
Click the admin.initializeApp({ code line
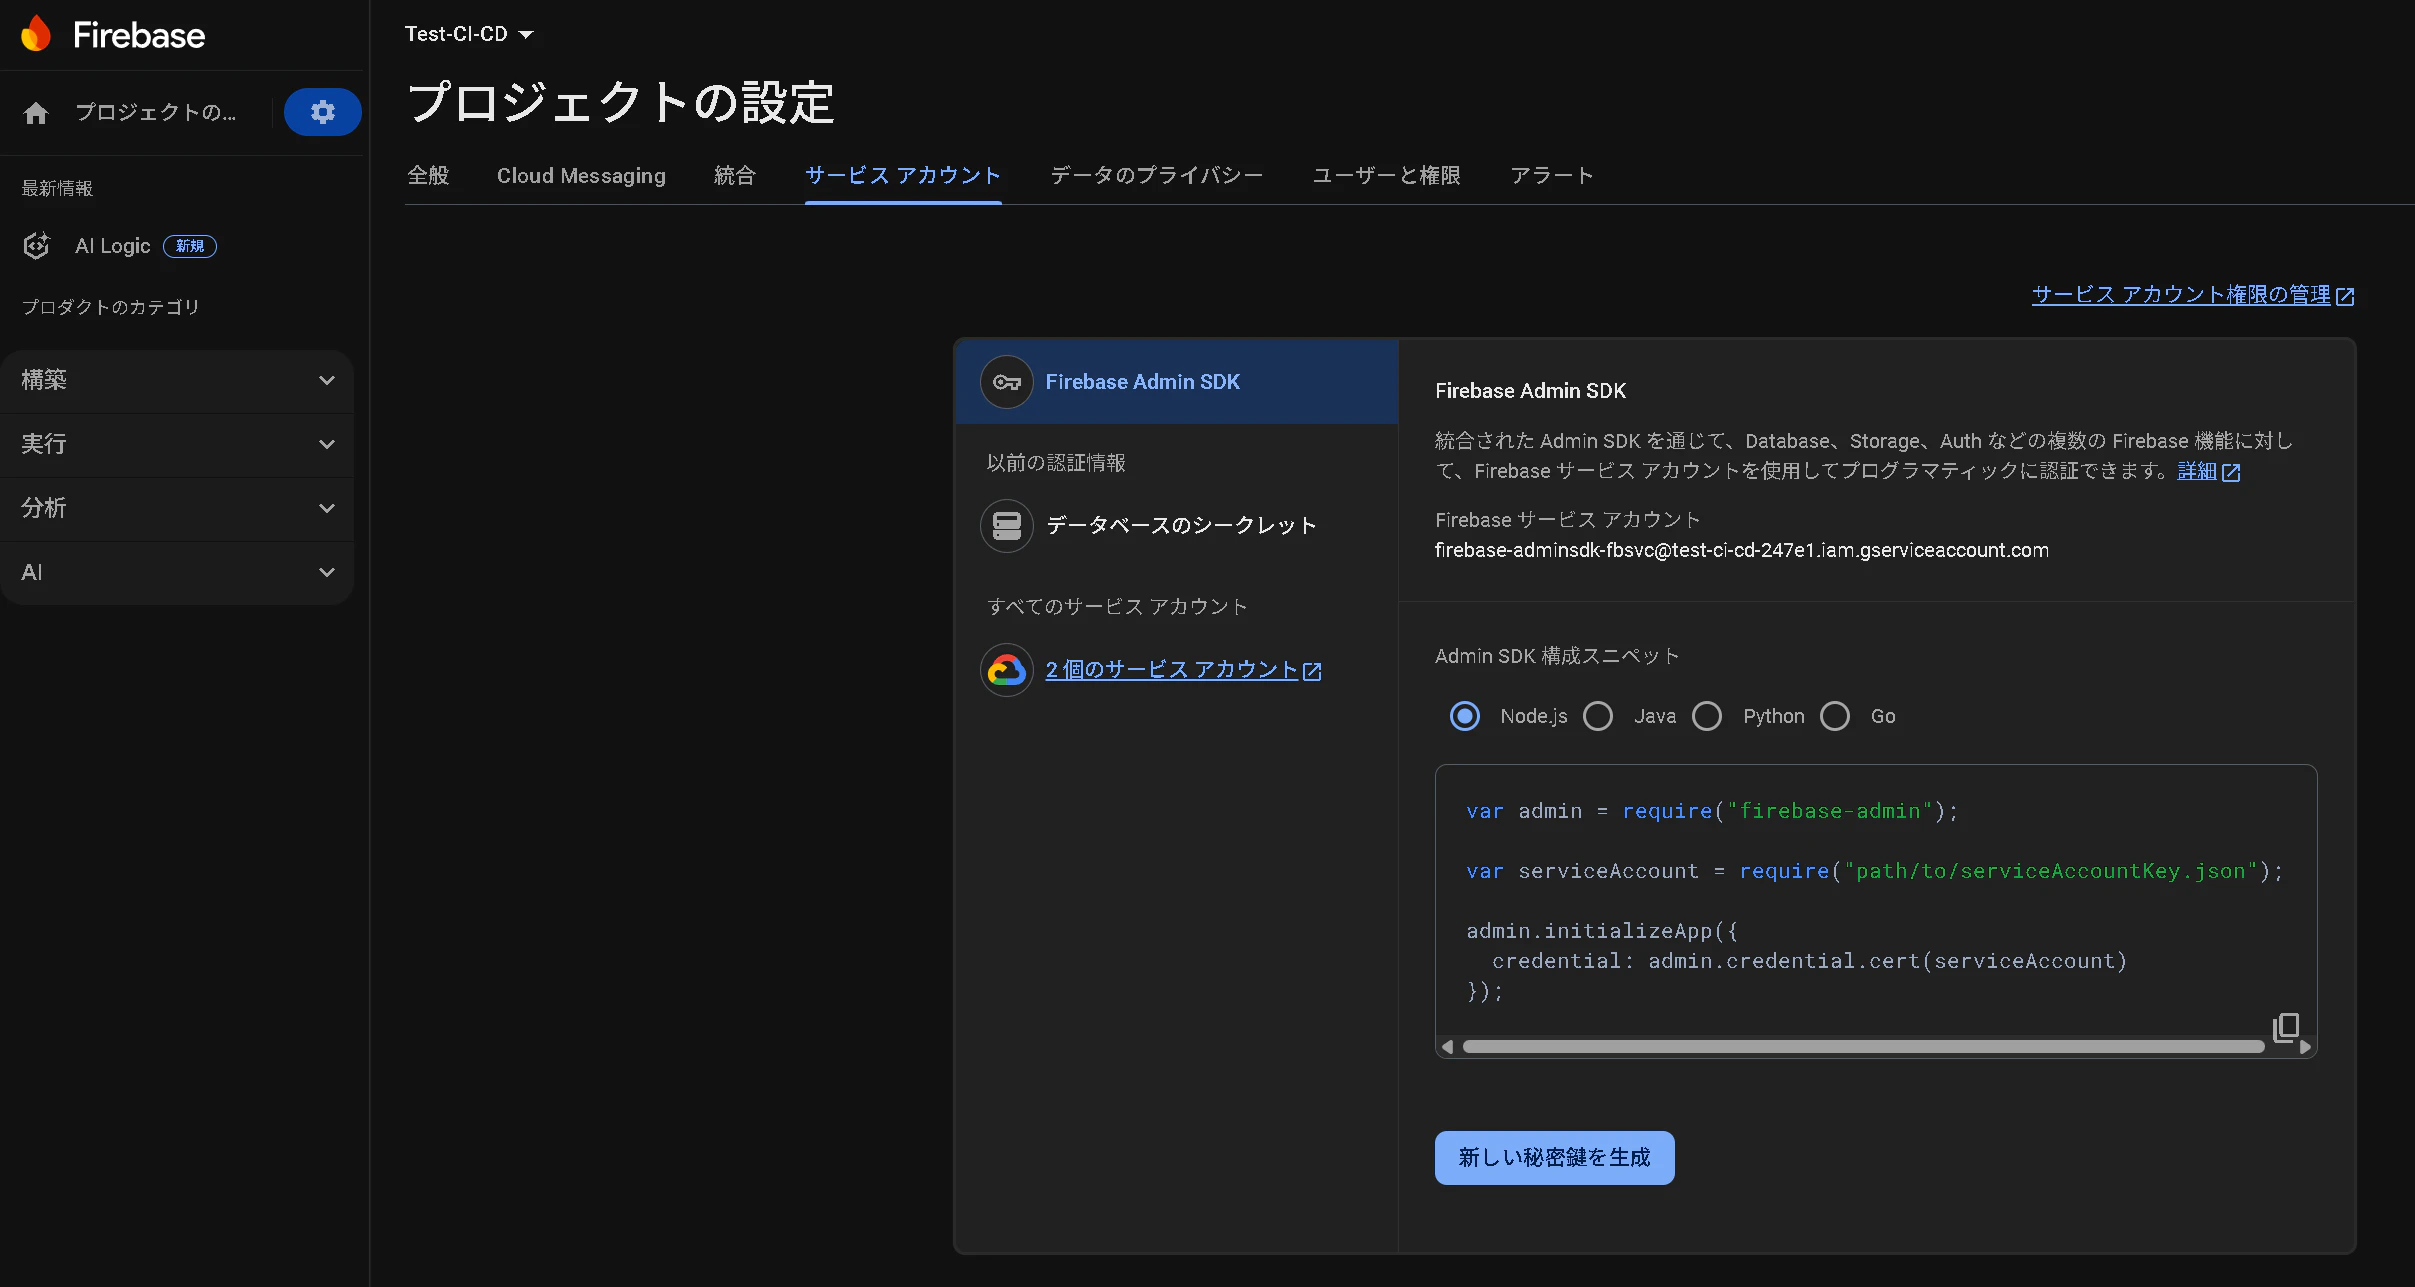1602,931
